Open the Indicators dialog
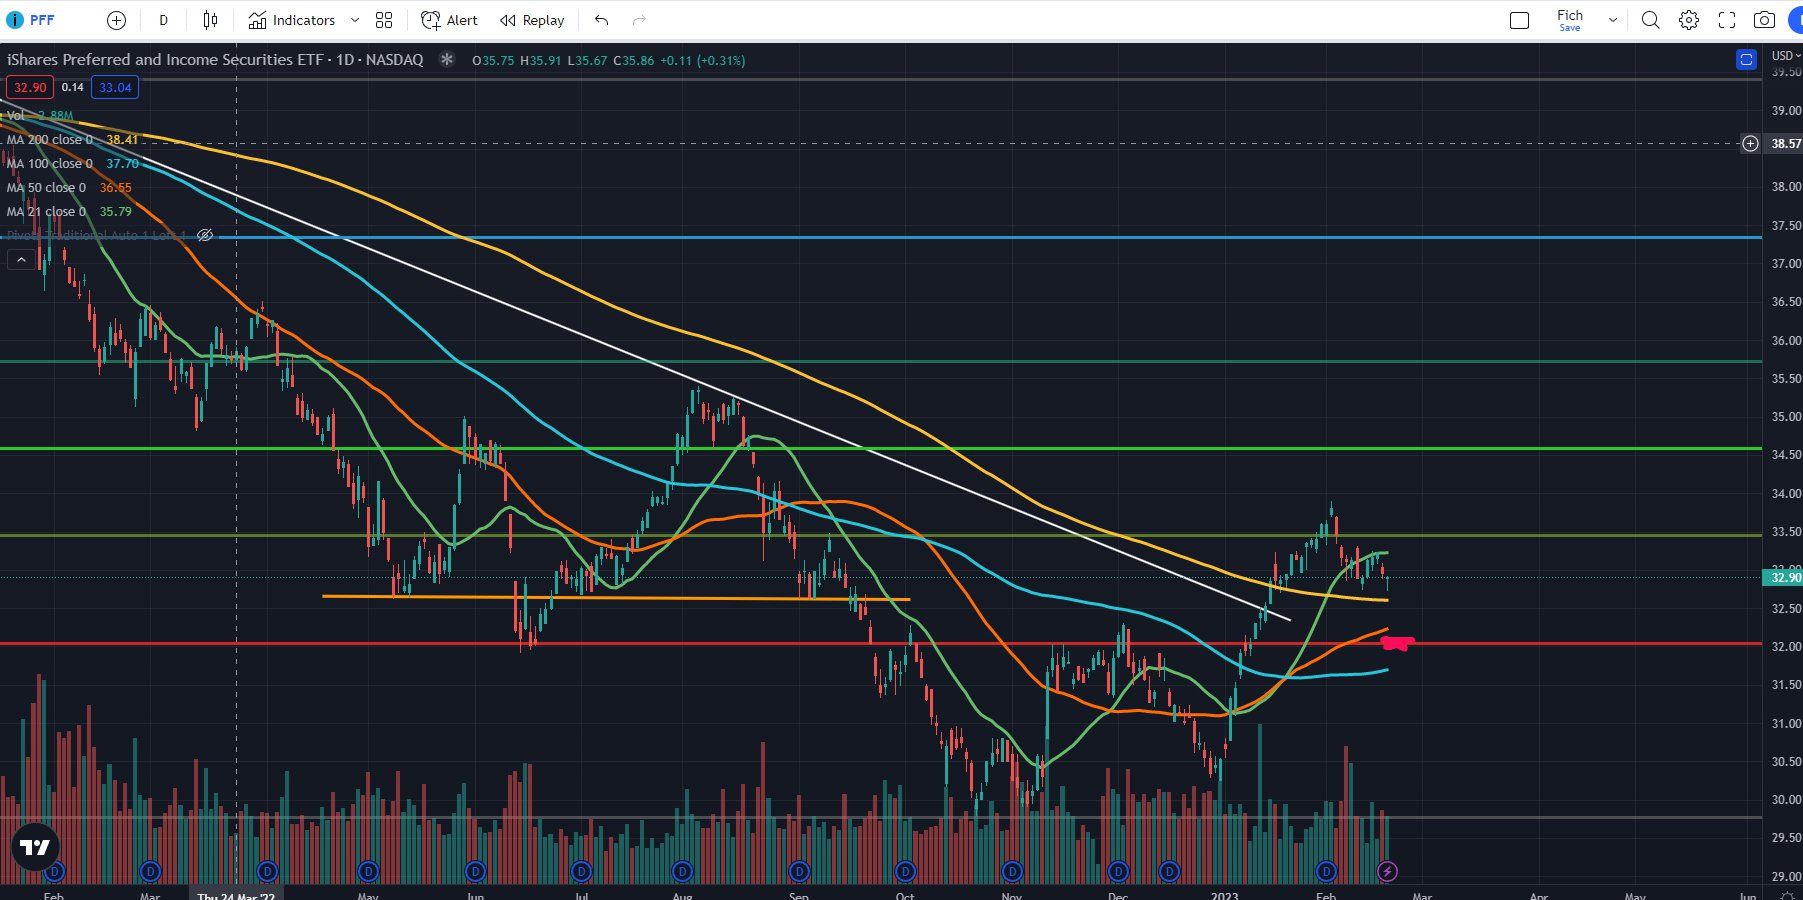The image size is (1803, 900). point(292,20)
